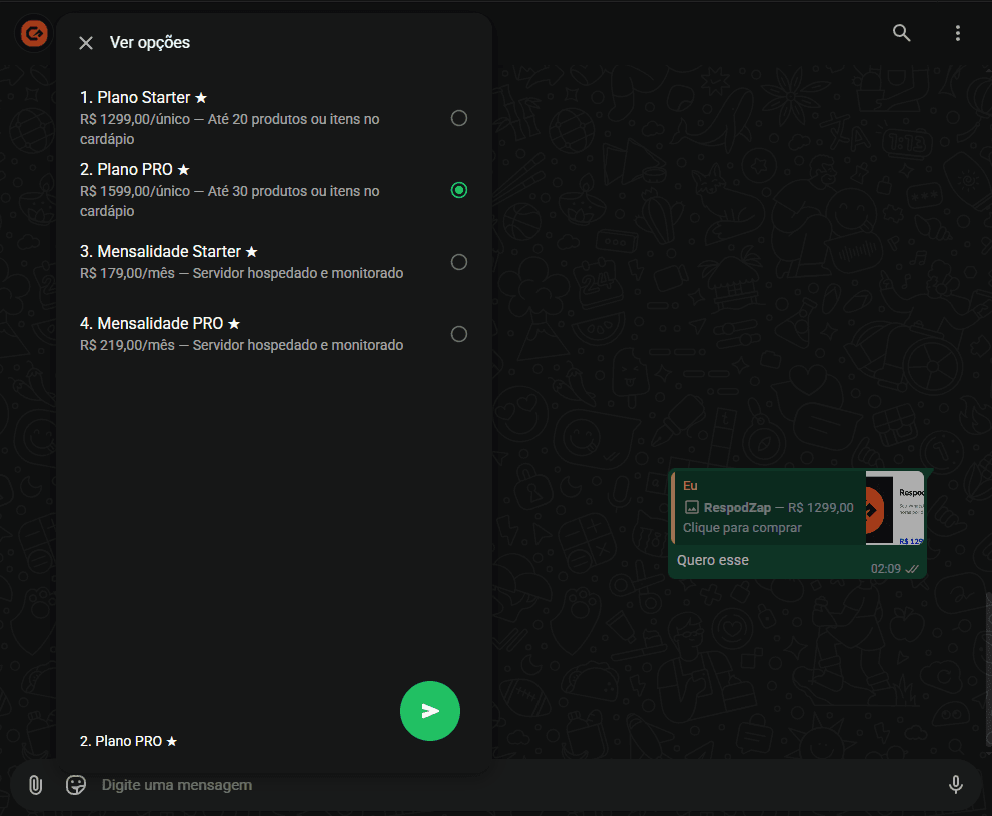Click the 02:09 message timestamp
The image size is (992, 816).
pos(886,569)
